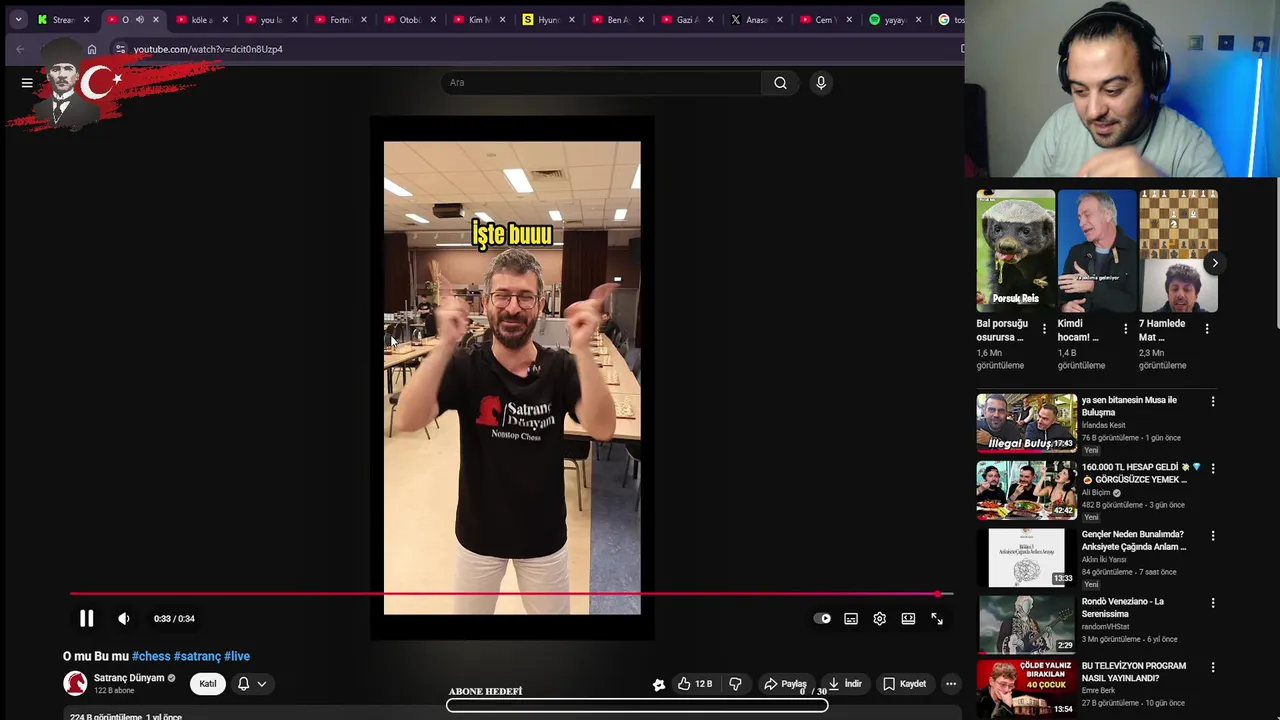
Task: Click the Katıl join button
Action: (207, 684)
